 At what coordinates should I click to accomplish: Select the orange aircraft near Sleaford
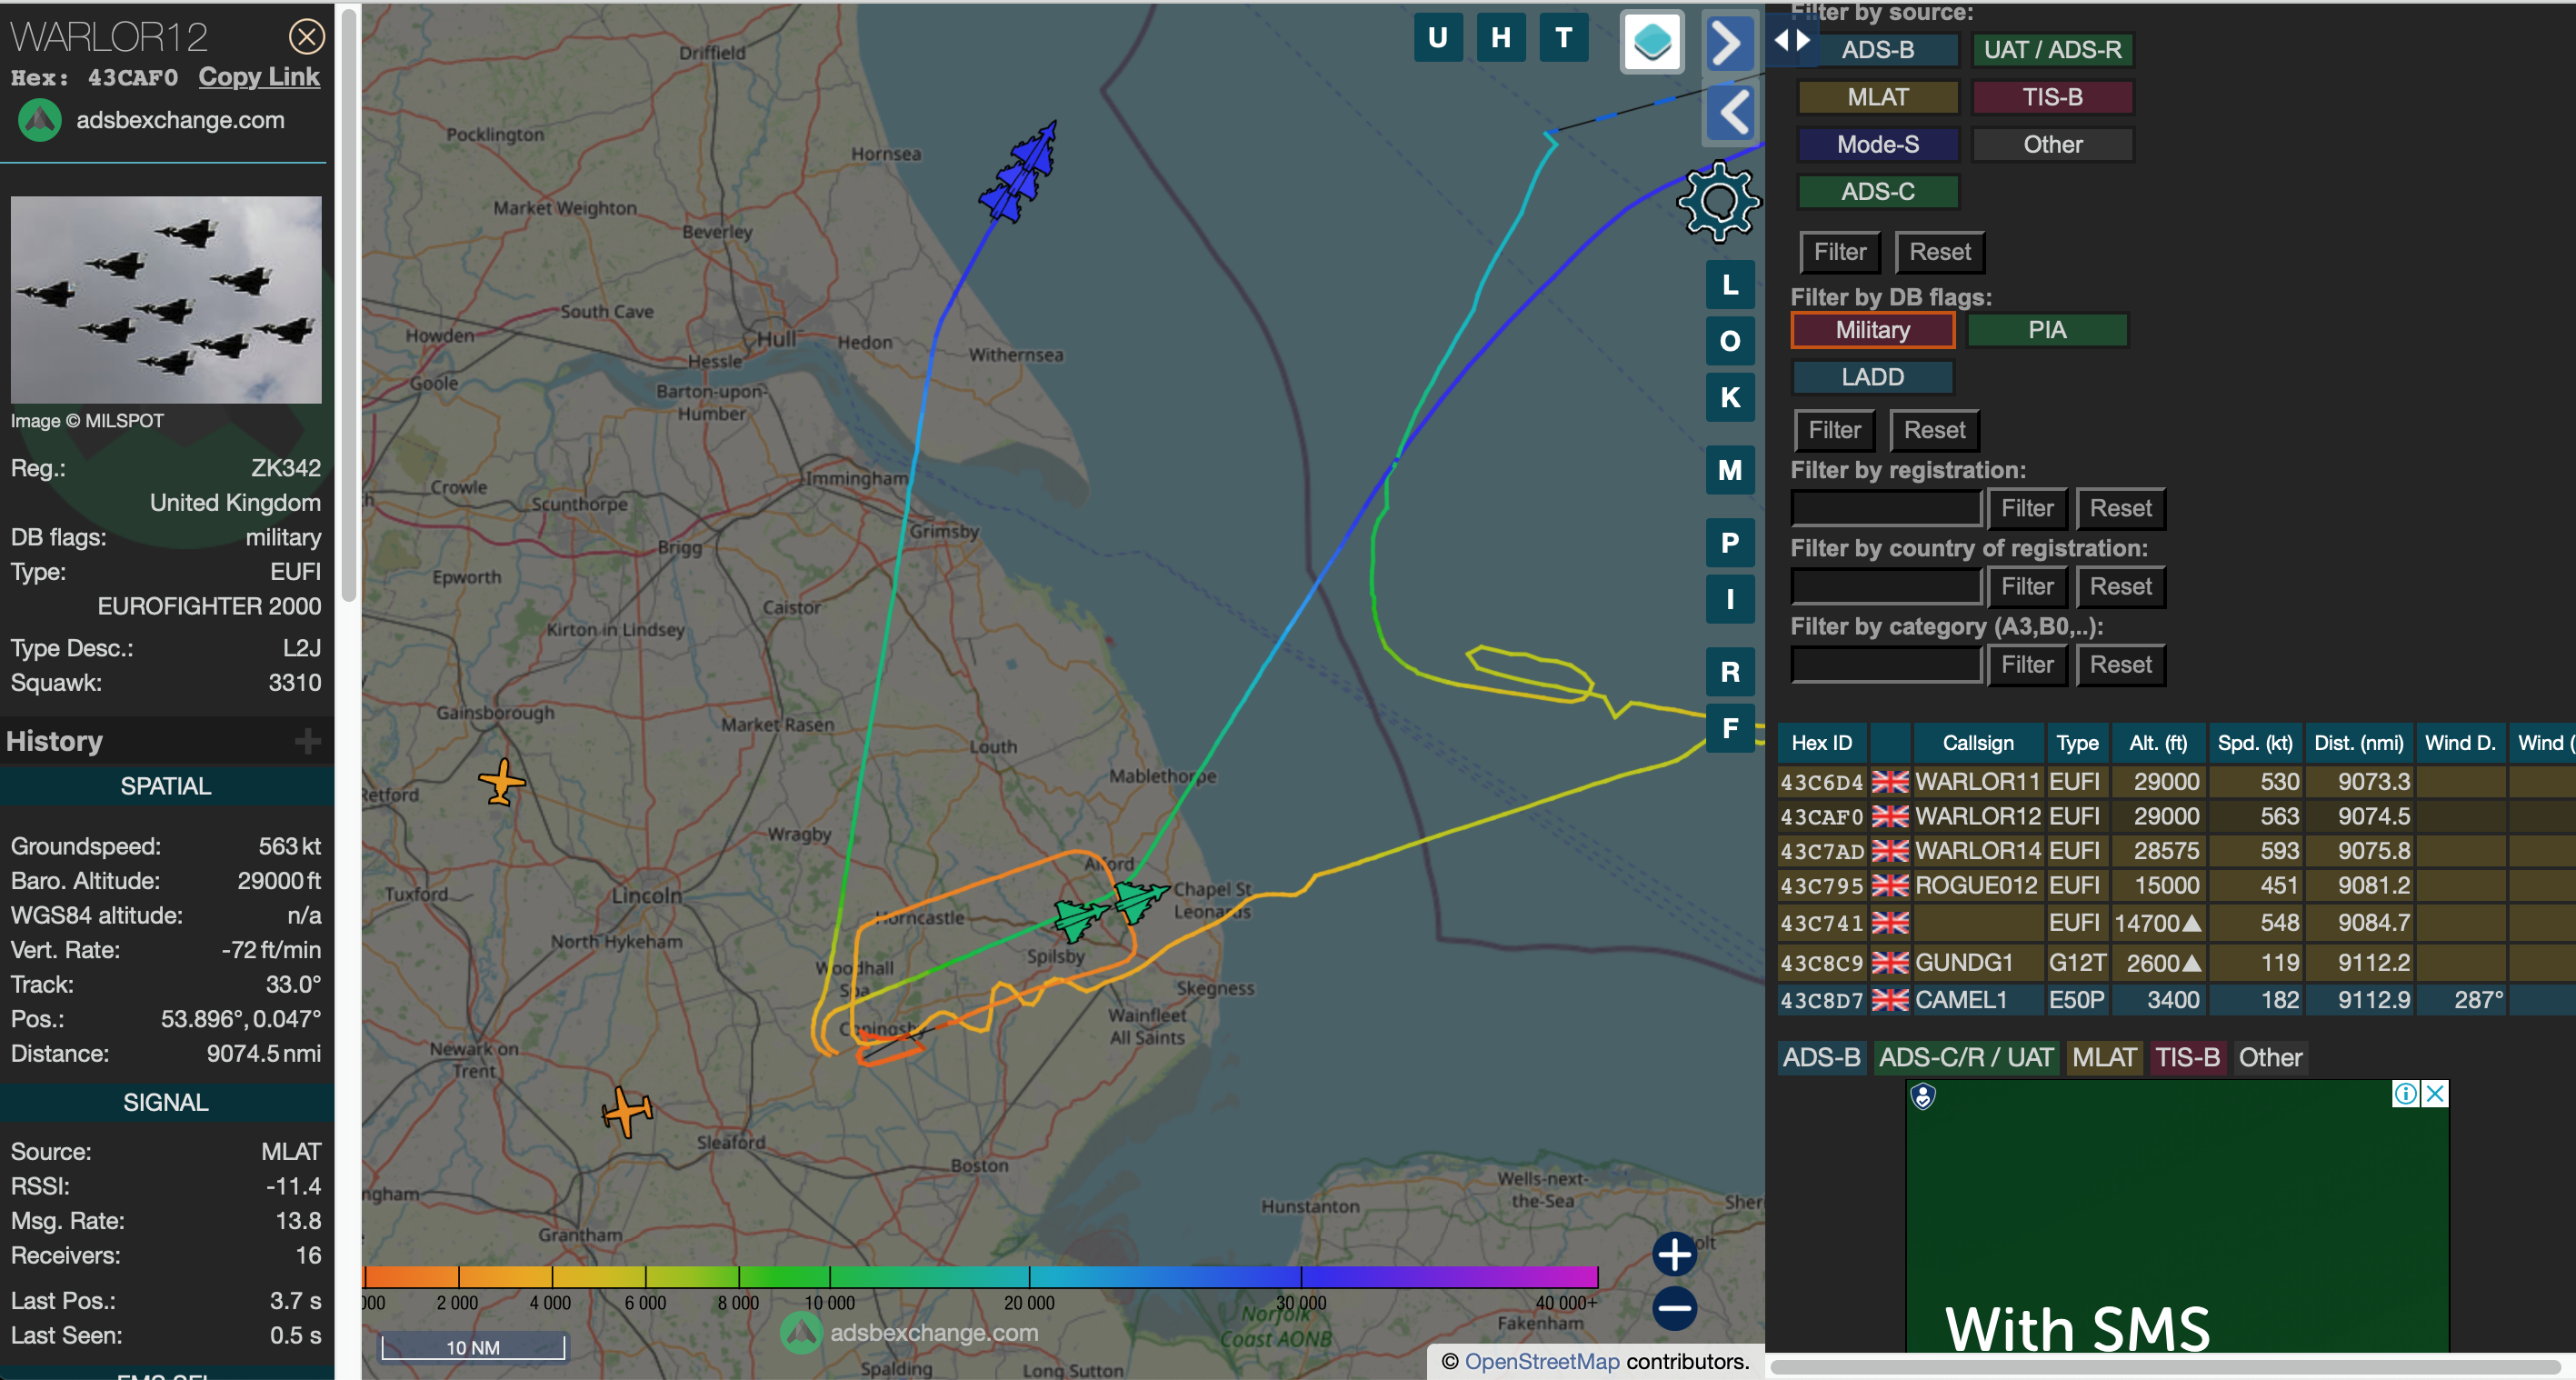[x=627, y=1111]
